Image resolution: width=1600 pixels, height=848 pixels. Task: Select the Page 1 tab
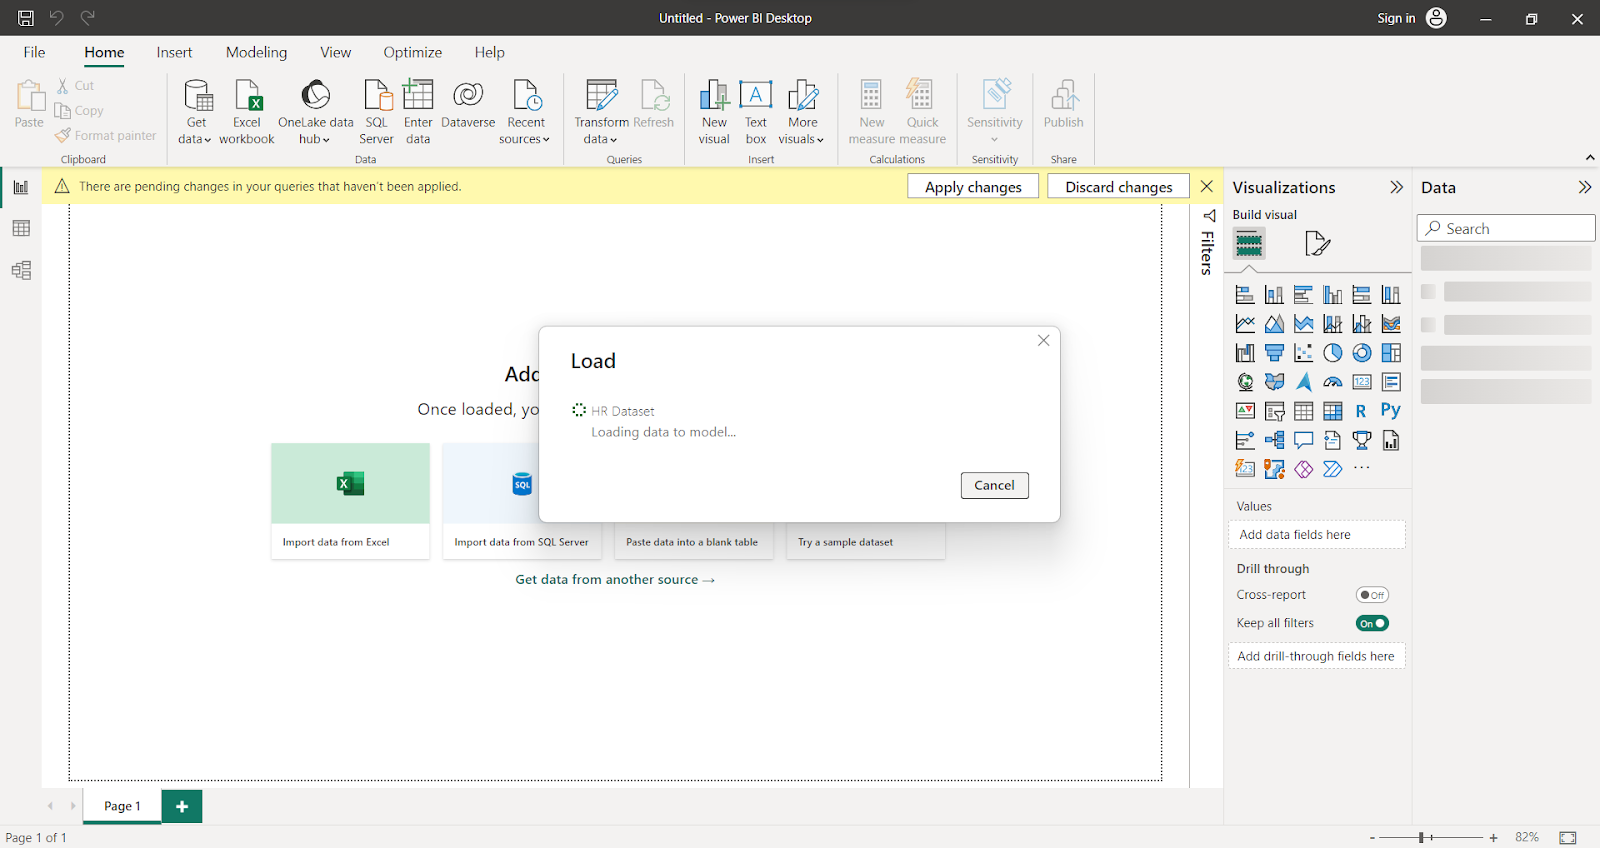click(122, 806)
